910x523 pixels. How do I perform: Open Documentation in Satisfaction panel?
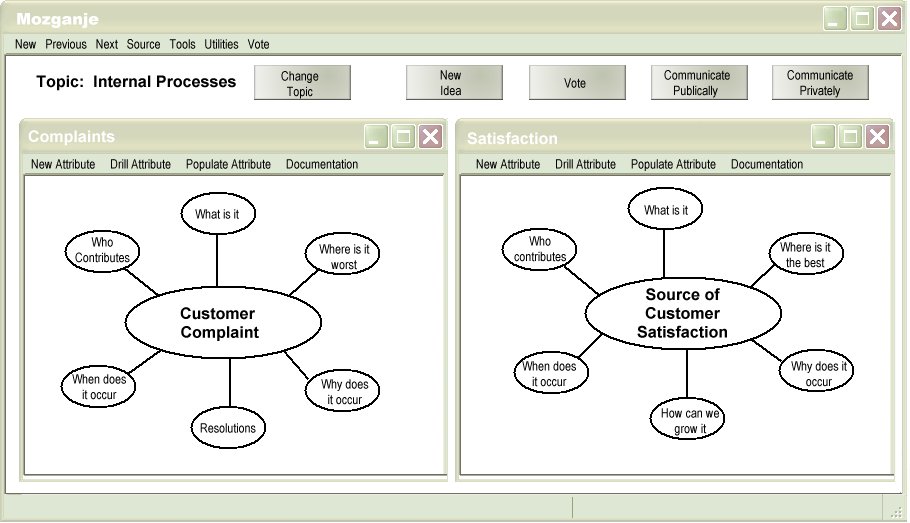tap(766, 164)
